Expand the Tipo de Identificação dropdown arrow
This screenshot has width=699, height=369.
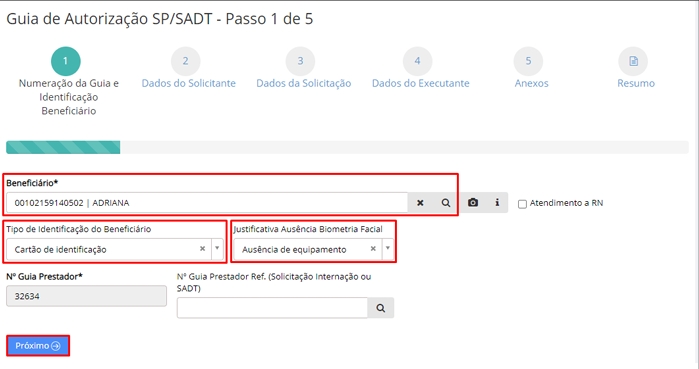(217, 249)
